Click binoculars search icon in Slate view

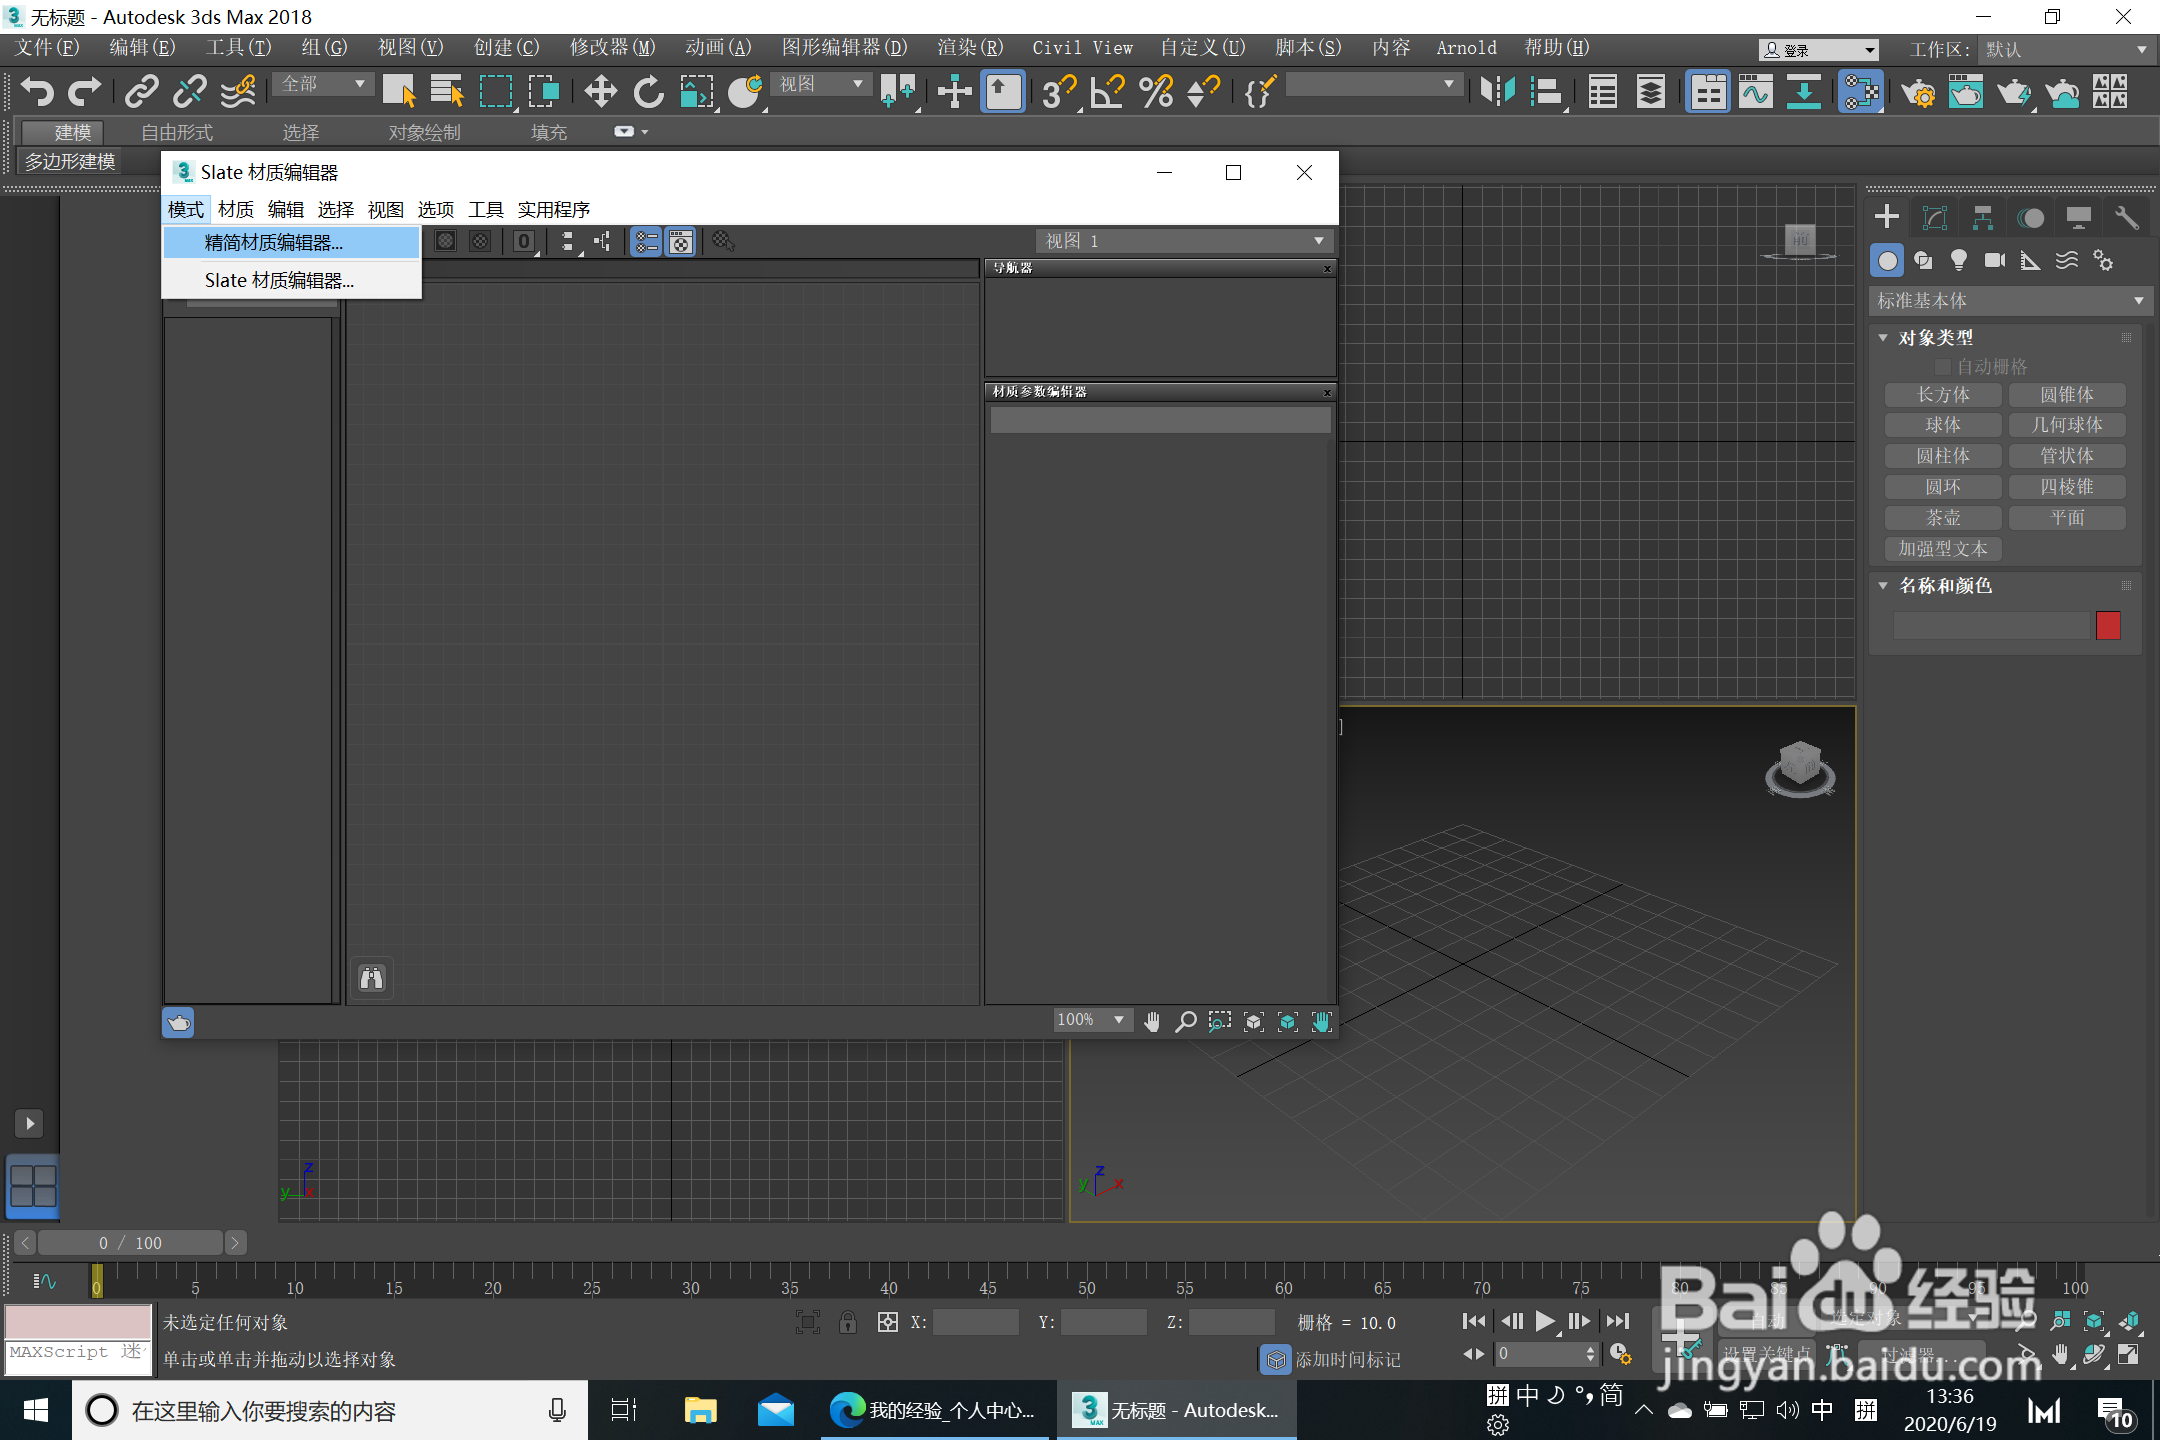tap(372, 978)
